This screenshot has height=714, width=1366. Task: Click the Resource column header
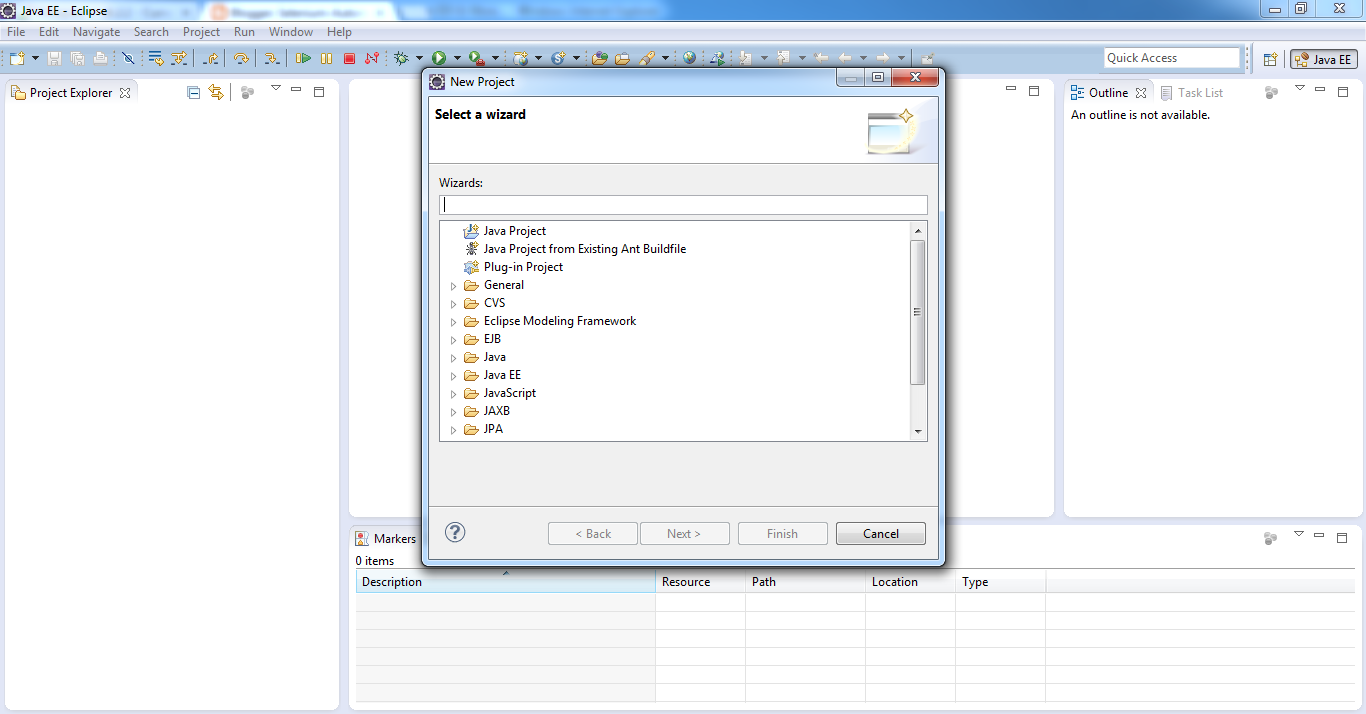[x=700, y=581]
